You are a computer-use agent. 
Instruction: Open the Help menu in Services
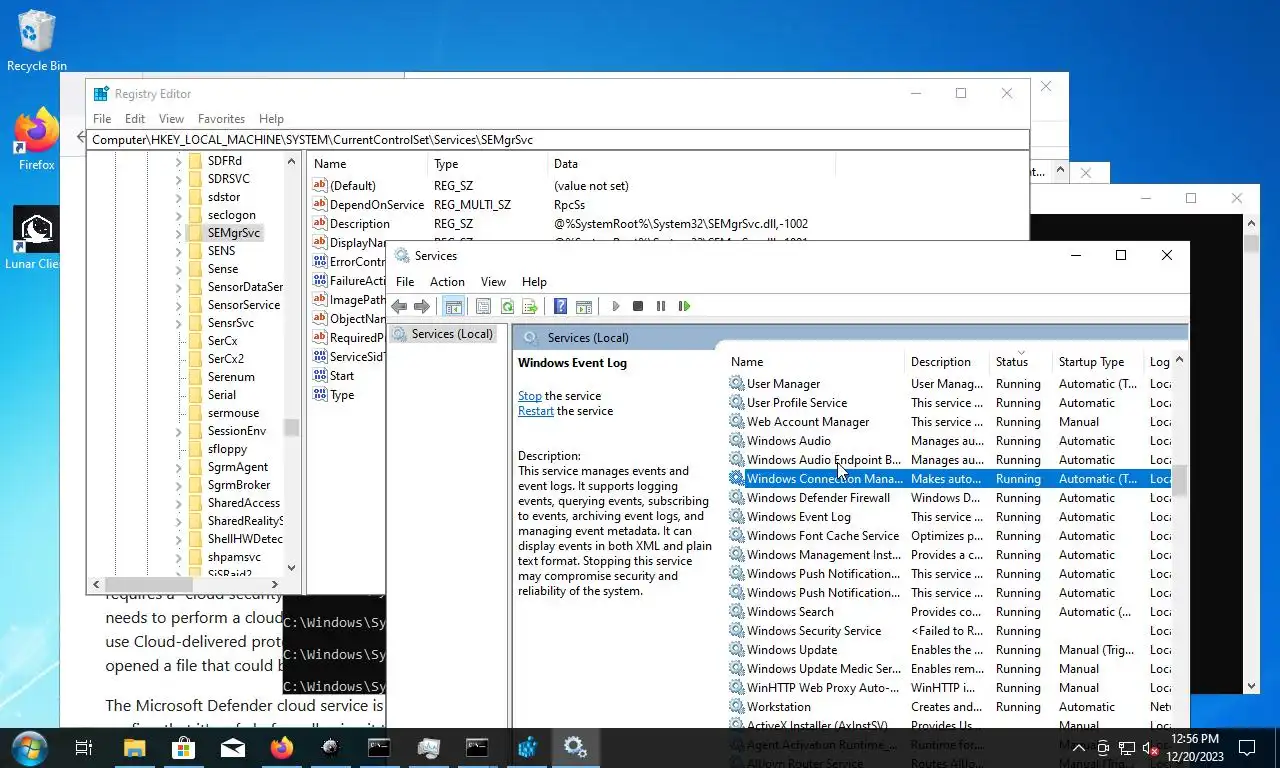point(534,282)
